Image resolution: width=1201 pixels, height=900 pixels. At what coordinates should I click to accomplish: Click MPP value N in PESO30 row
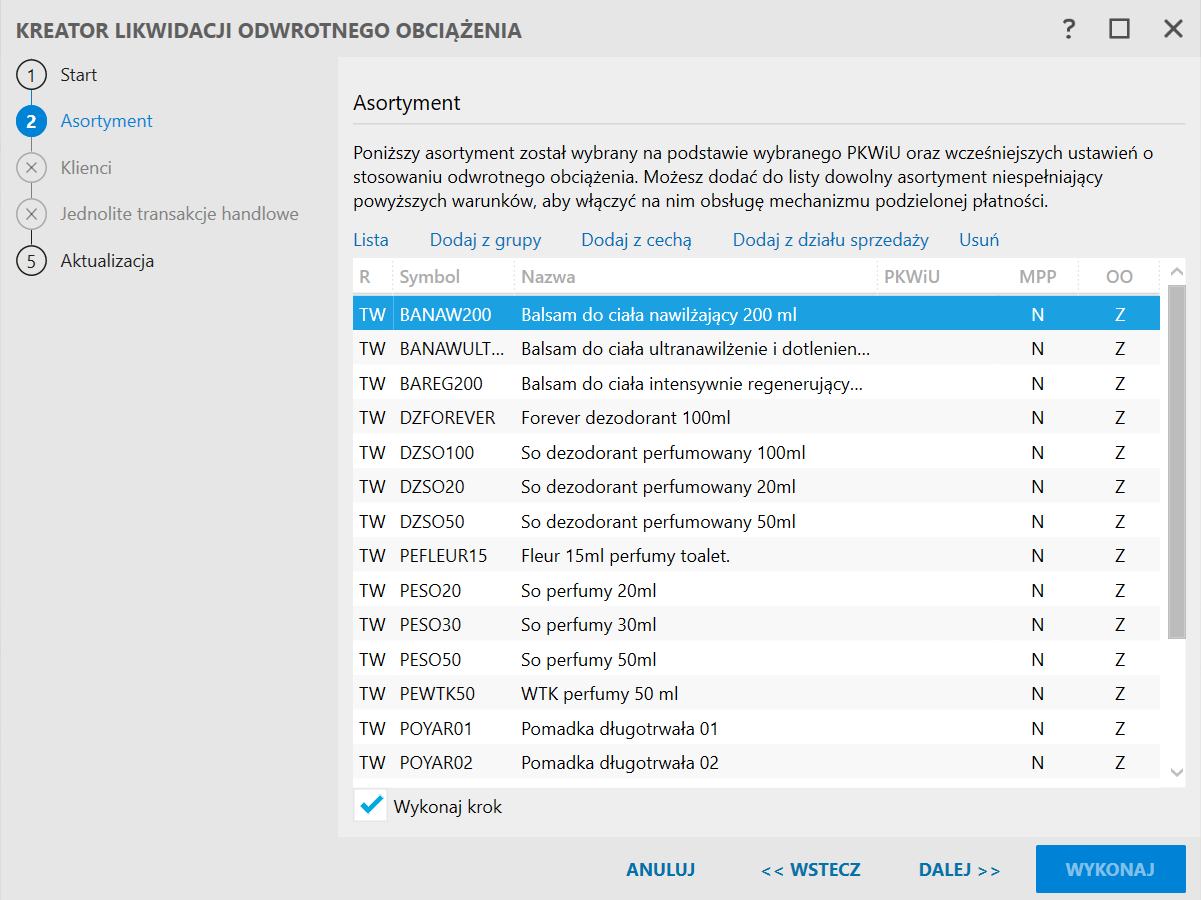(1038, 625)
